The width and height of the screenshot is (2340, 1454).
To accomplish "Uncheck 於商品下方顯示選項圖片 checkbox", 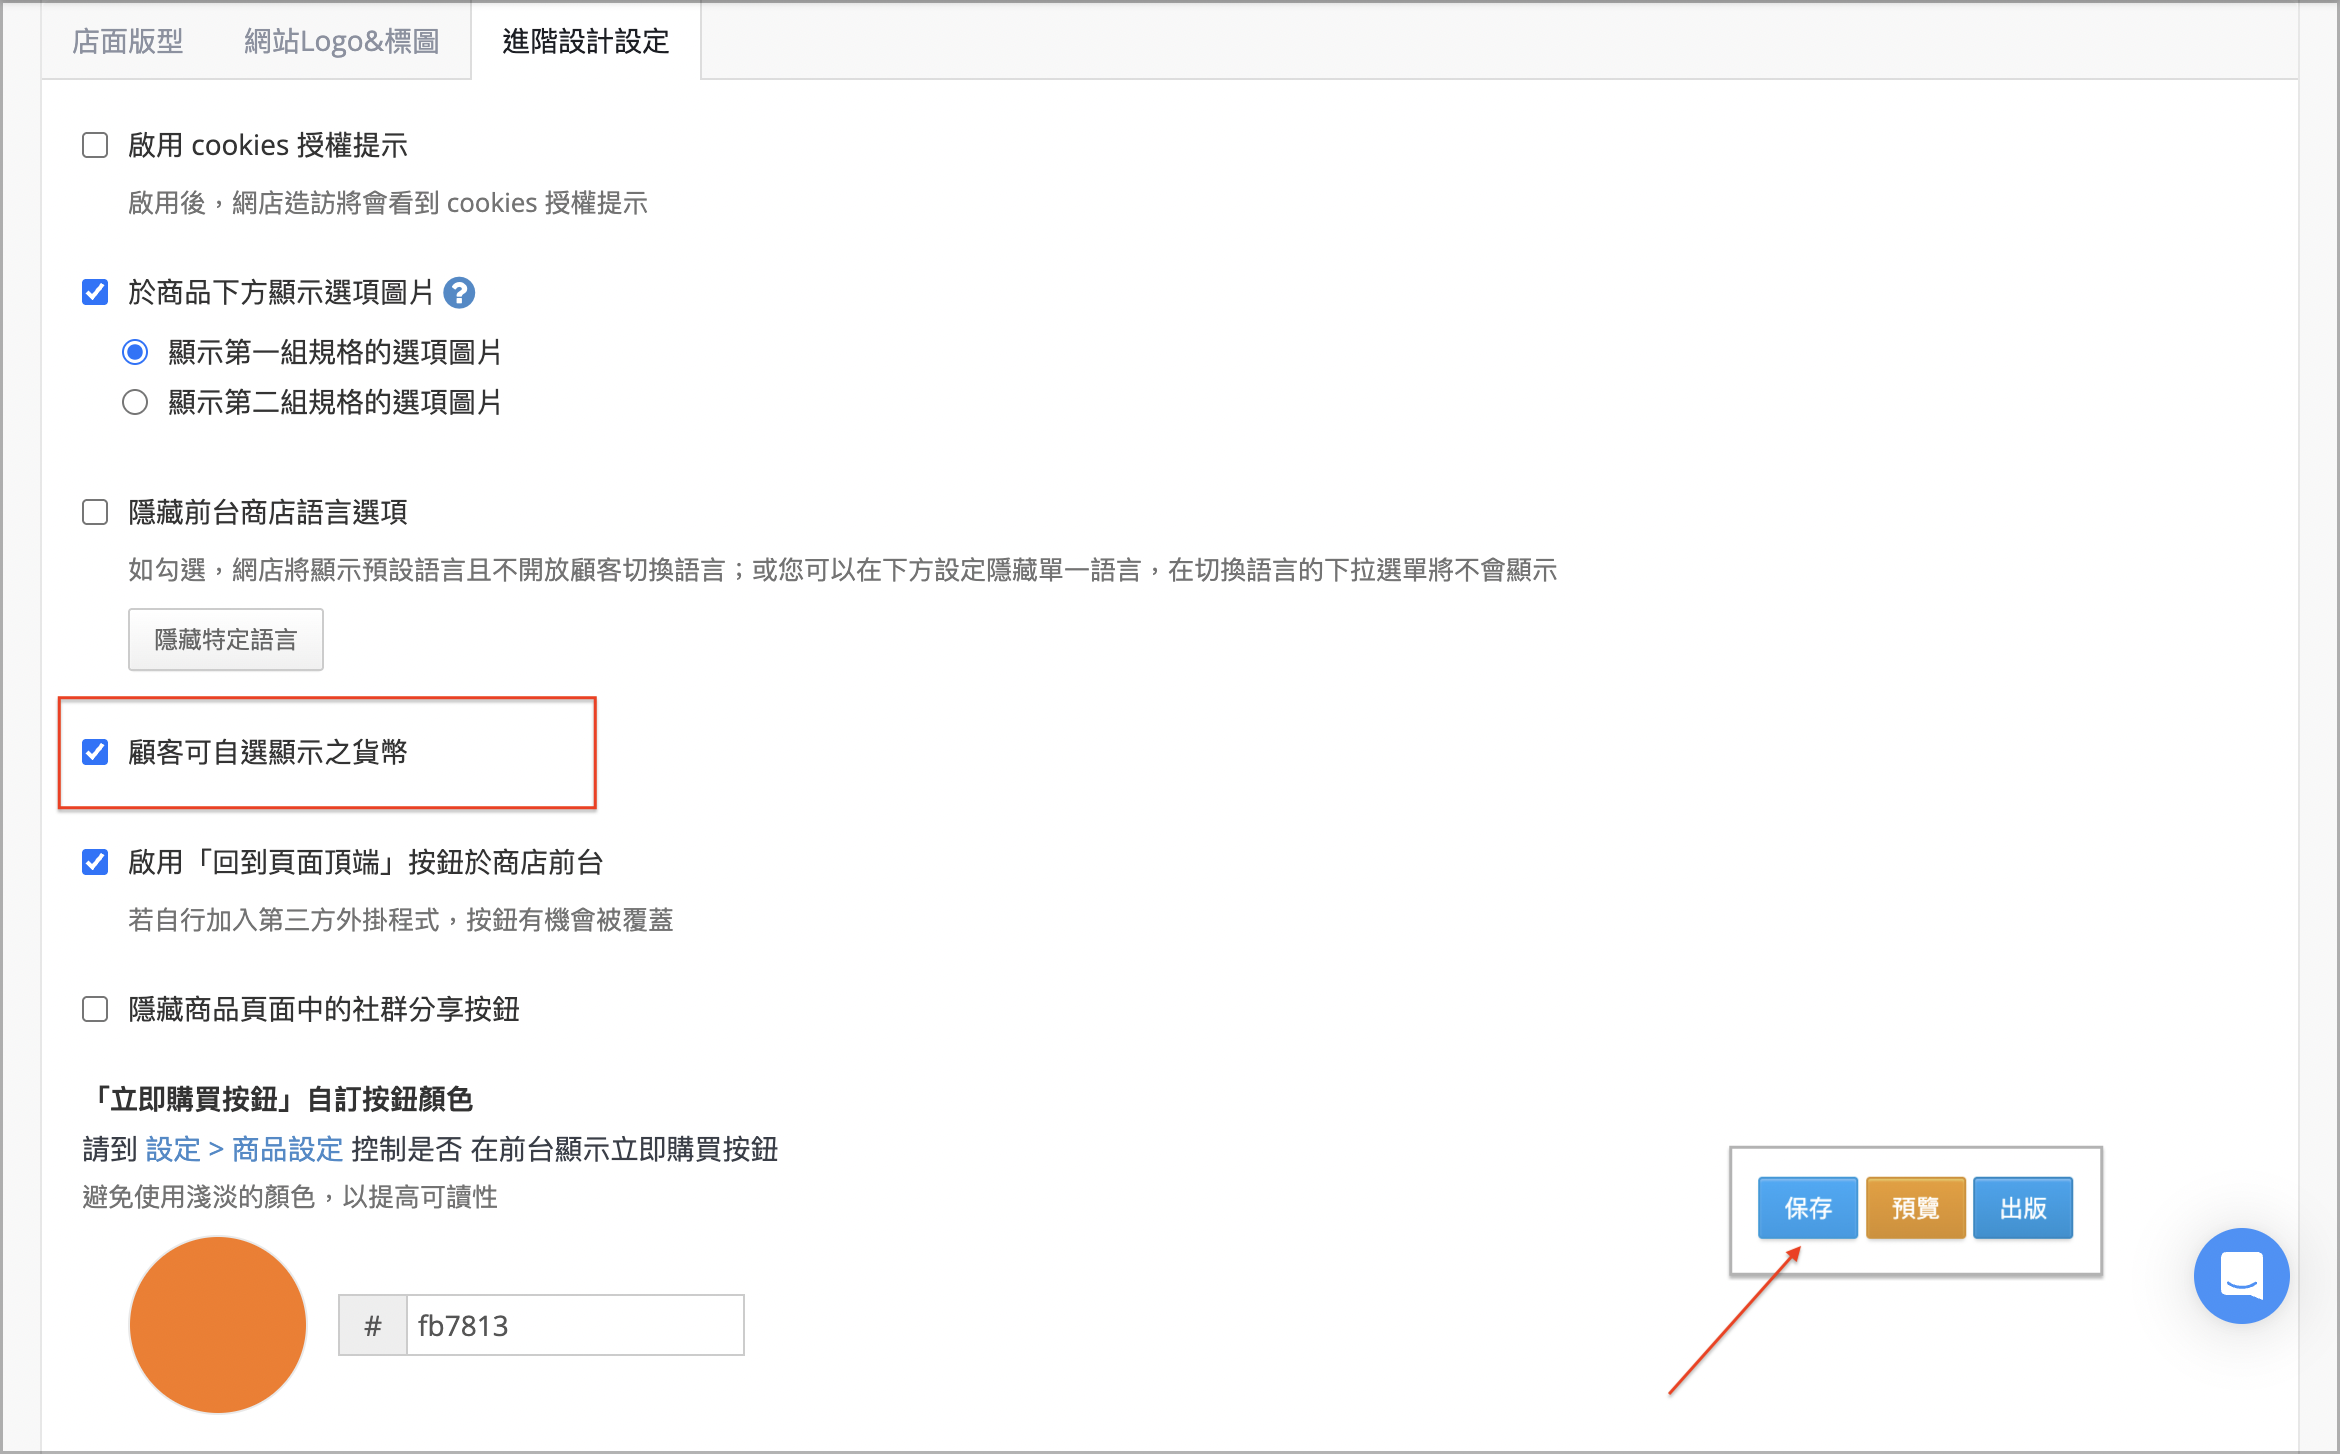I will 95,293.
